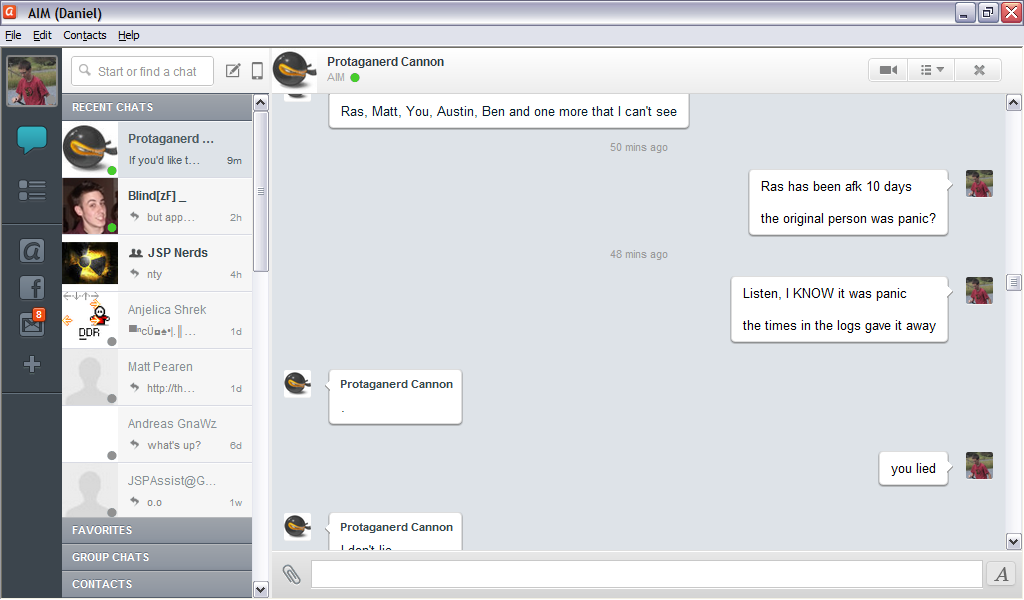Image resolution: width=1024 pixels, height=600 pixels.
Task: Click Protaganerd Cannon avatar in chat header
Action: 294,70
